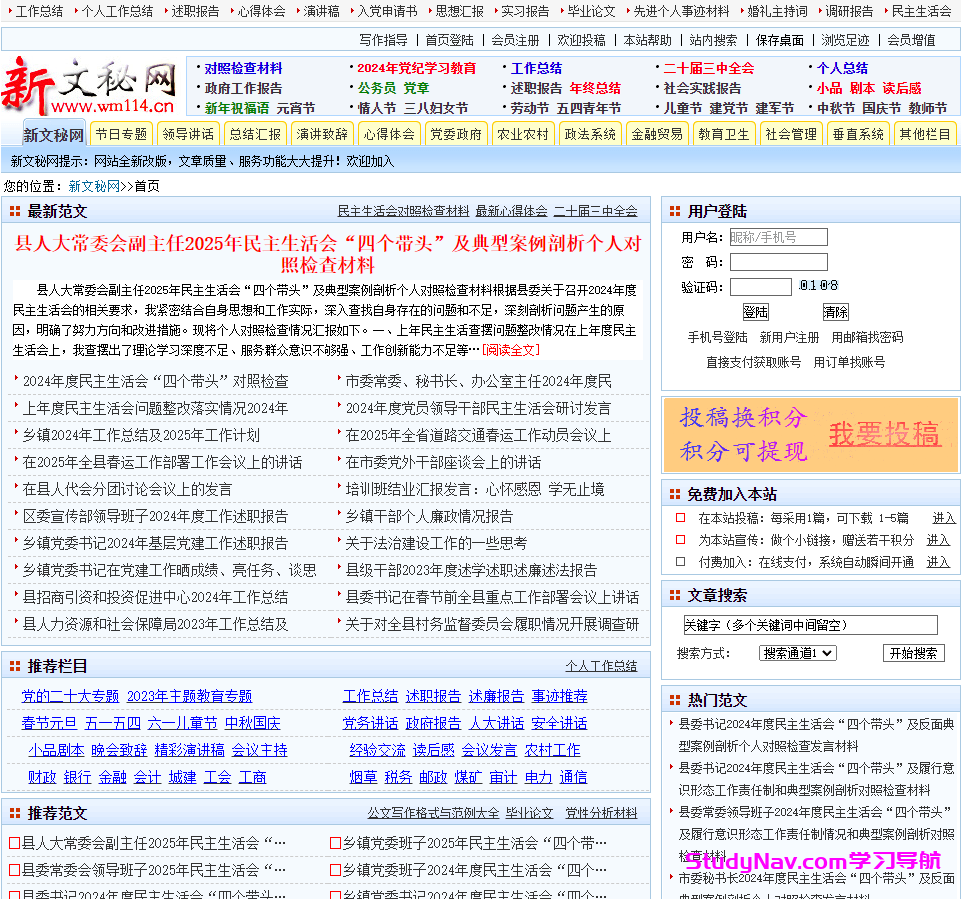Focus the 用户名 username input field

click(x=778, y=237)
